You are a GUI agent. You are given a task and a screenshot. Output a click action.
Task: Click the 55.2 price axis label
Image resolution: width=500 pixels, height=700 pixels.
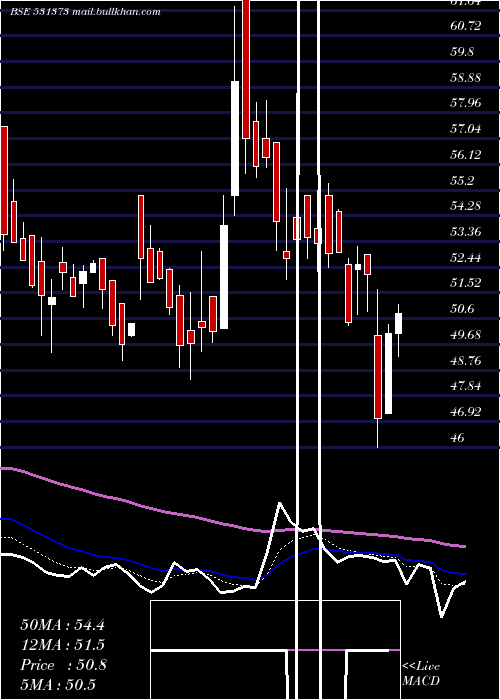[462, 181]
